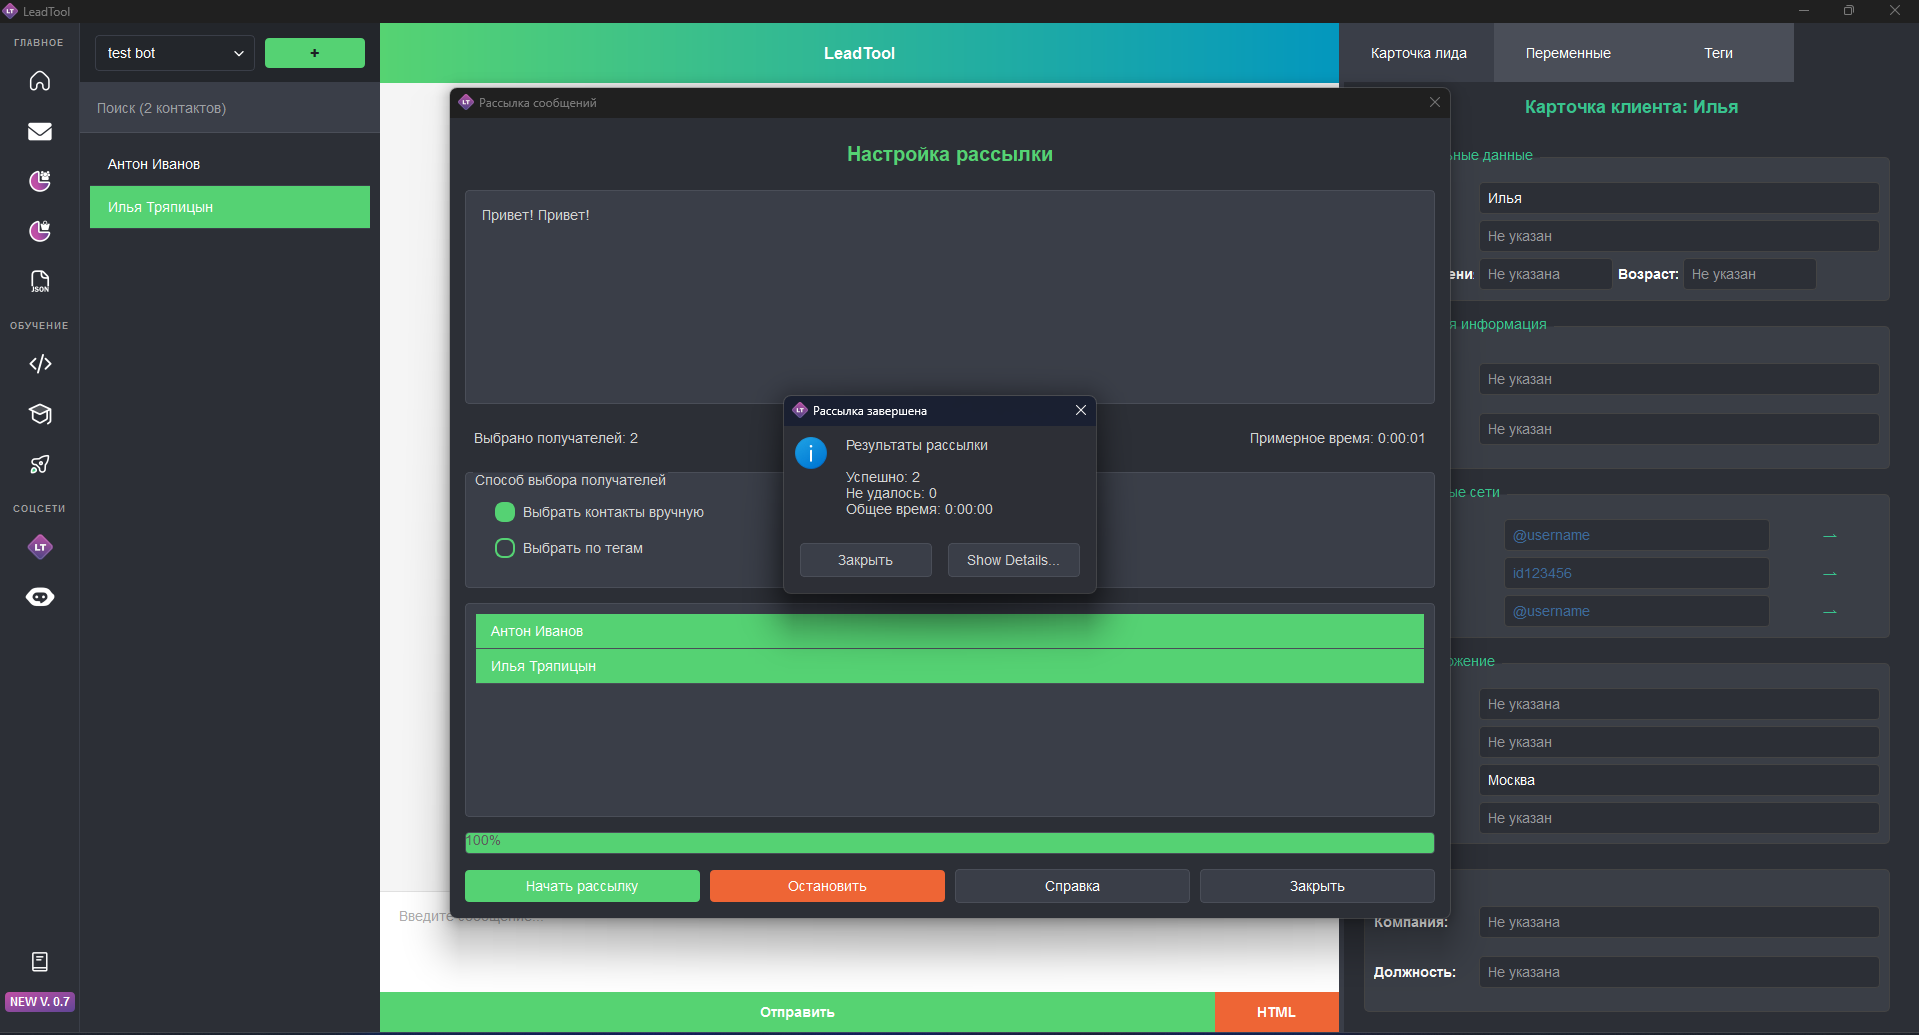Image resolution: width=1919 pixels, height=1035 pixels.
Task: Select Выбрать по тегам radio option
Action: point(505,548)
